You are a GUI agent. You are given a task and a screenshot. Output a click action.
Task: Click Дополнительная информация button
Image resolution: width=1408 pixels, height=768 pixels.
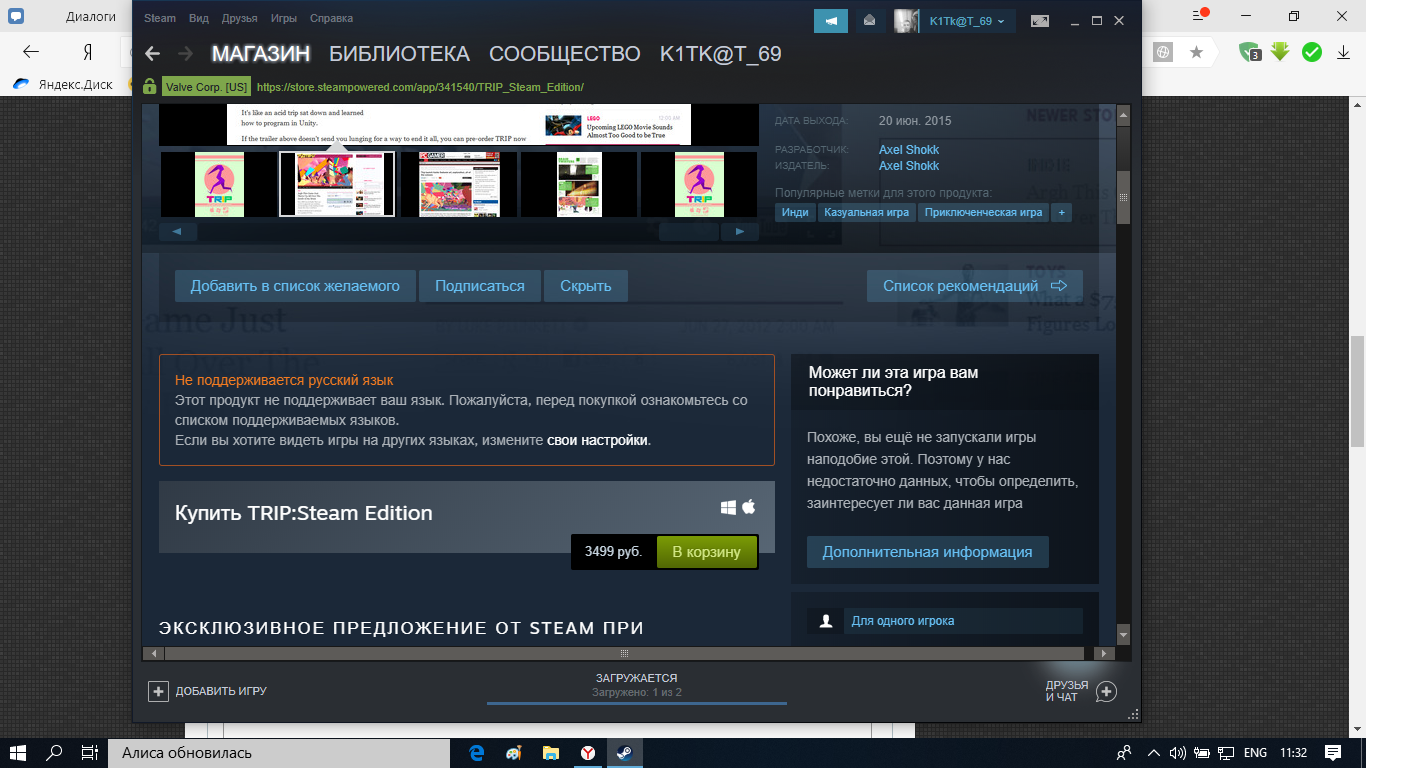[927, 552]
